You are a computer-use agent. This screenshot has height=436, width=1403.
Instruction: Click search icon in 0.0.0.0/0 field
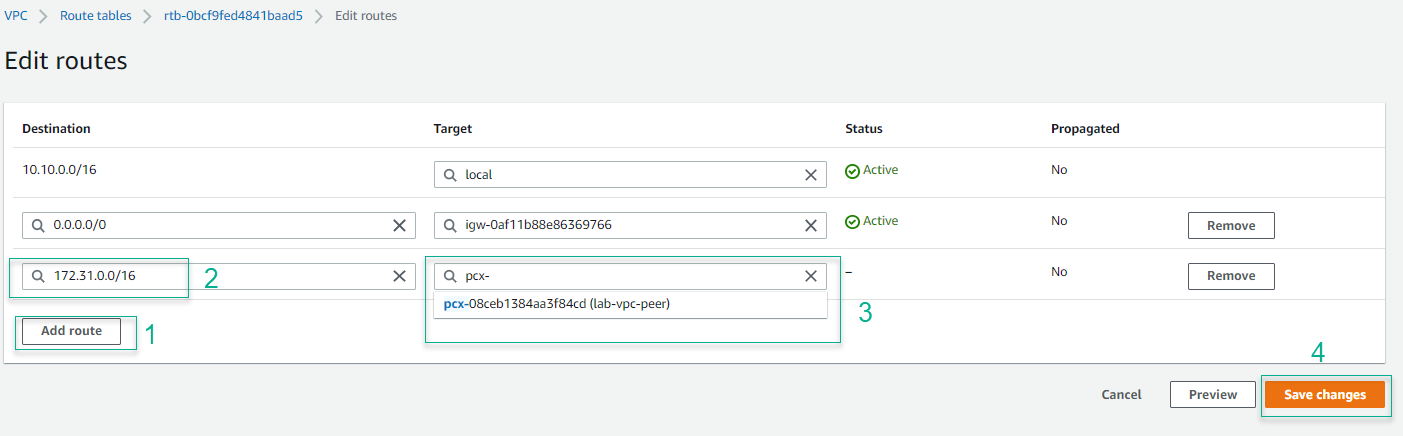tap(38, 226)
